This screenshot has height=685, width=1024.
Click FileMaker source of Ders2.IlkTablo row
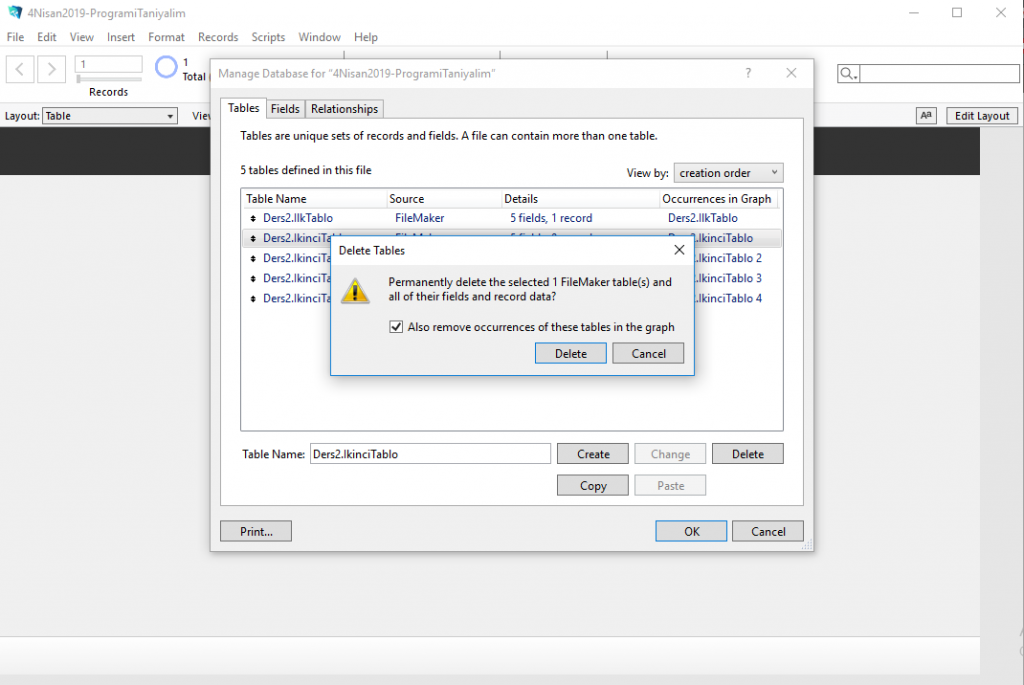click(x=419, y=218)
